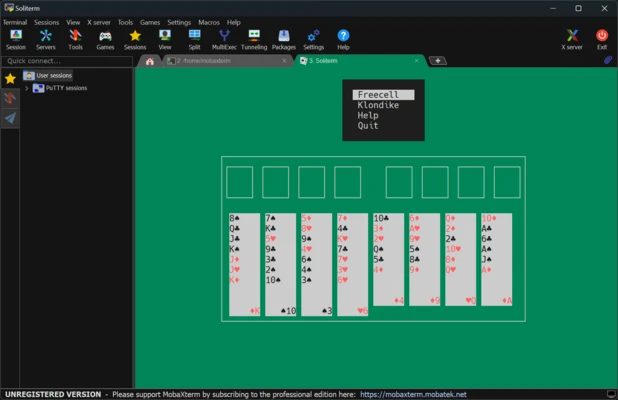Open the Sessions star toolbar icon
The width and height of the screenshot is (618, 400).
pyautogui.click(x=135, y=40)
